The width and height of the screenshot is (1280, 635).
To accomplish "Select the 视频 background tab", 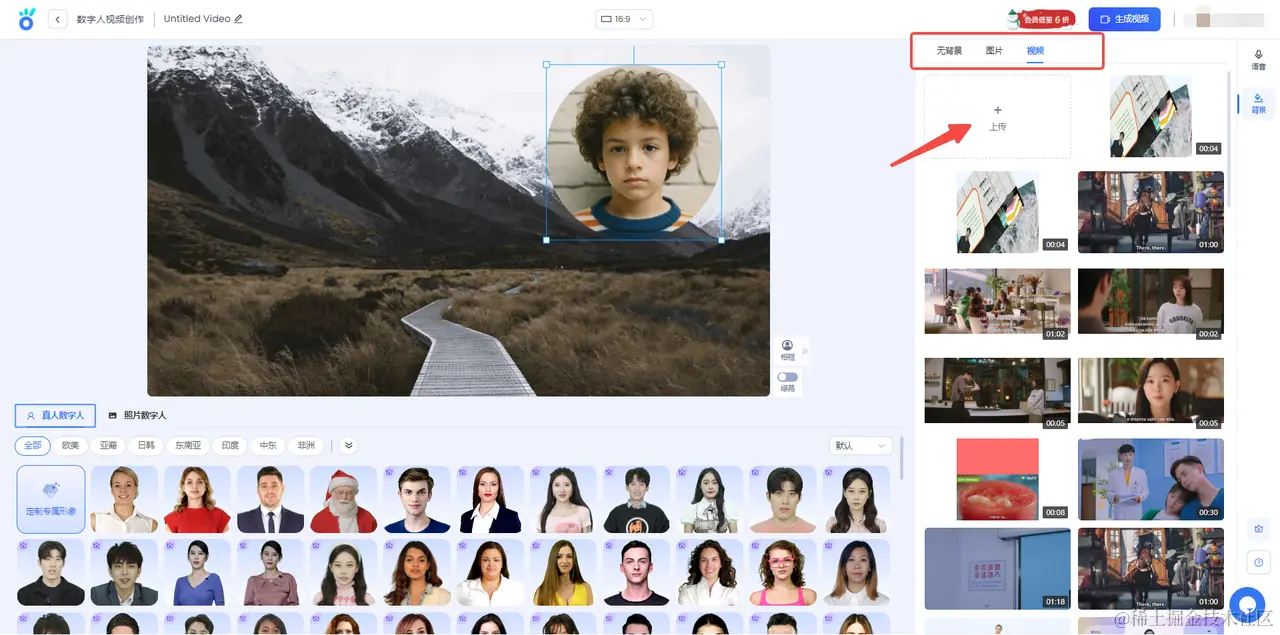I will pyautogui.click(x=1035, y=51).
